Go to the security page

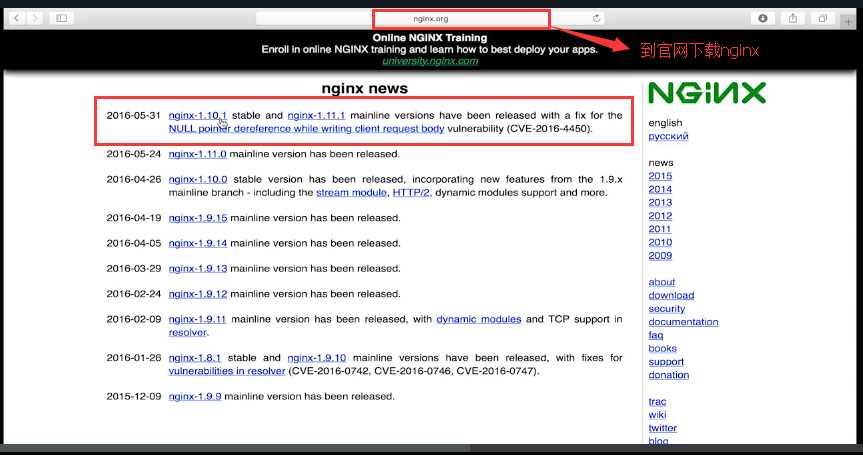(667, 309)
